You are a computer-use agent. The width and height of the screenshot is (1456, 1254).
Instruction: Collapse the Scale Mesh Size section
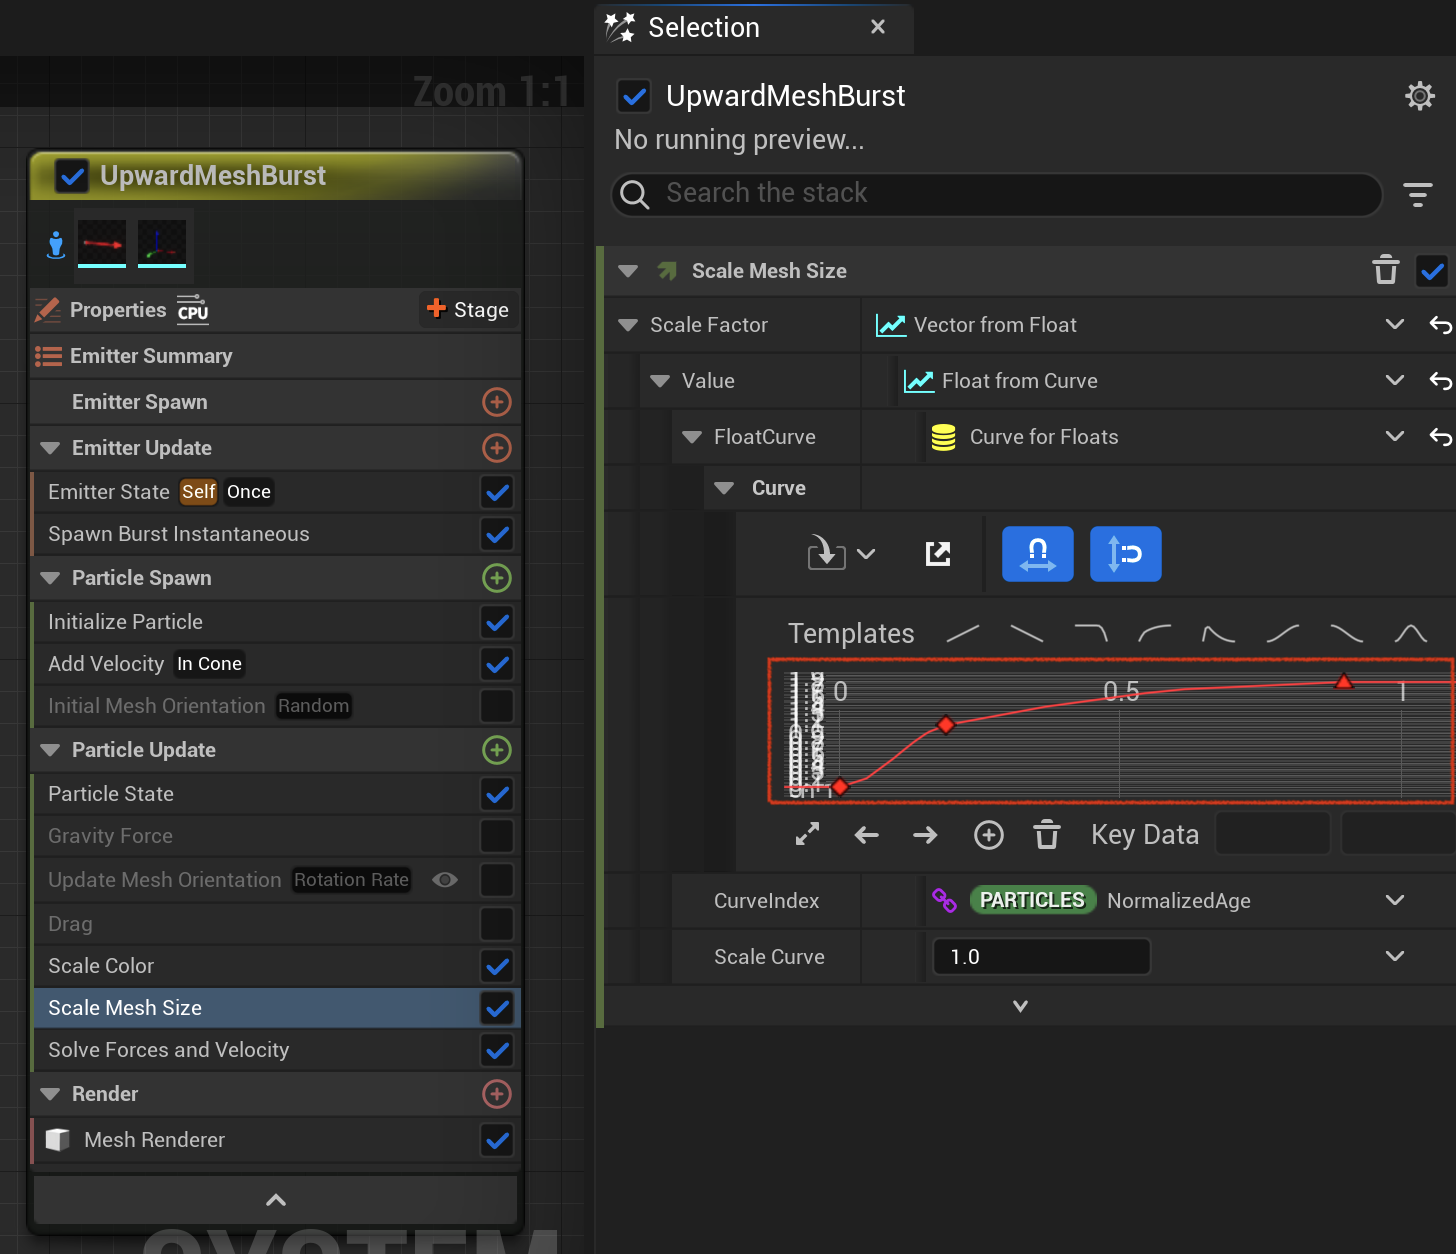(x=628, y=271)
